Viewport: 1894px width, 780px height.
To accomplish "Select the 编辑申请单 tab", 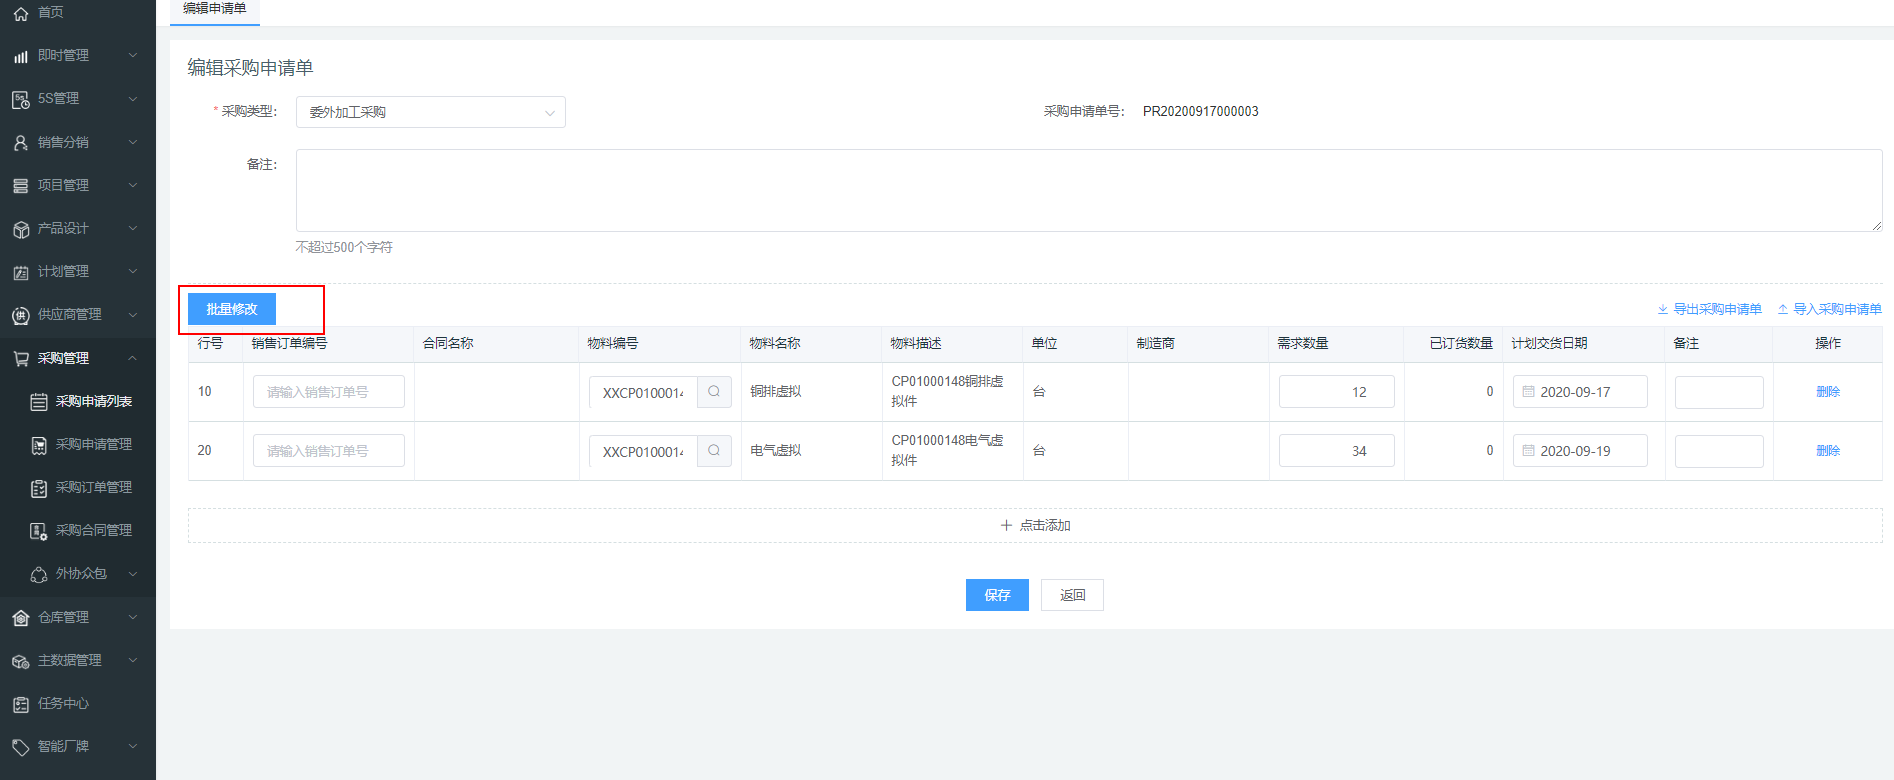I will click(x=215, y=9).
